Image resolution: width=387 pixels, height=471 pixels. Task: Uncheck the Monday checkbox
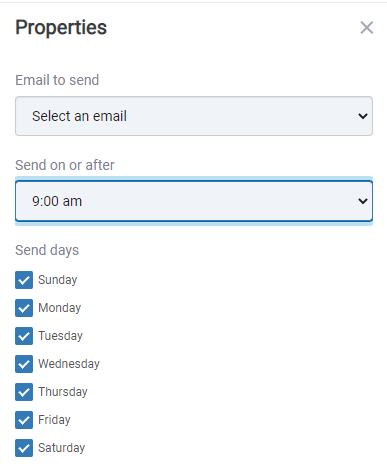coord(24,308)
